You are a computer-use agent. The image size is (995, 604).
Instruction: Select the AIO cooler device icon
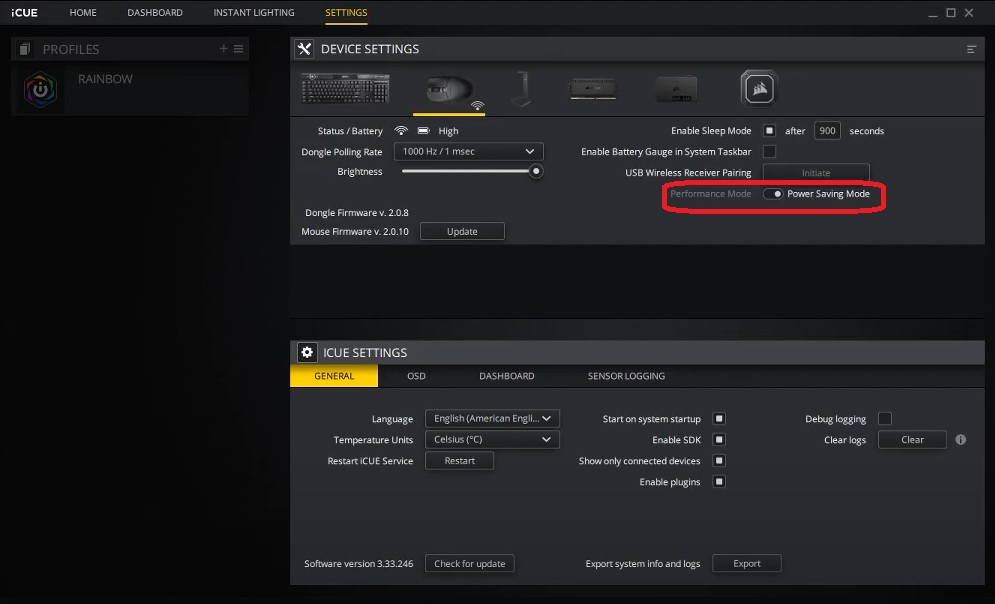[x=758, y=88]
